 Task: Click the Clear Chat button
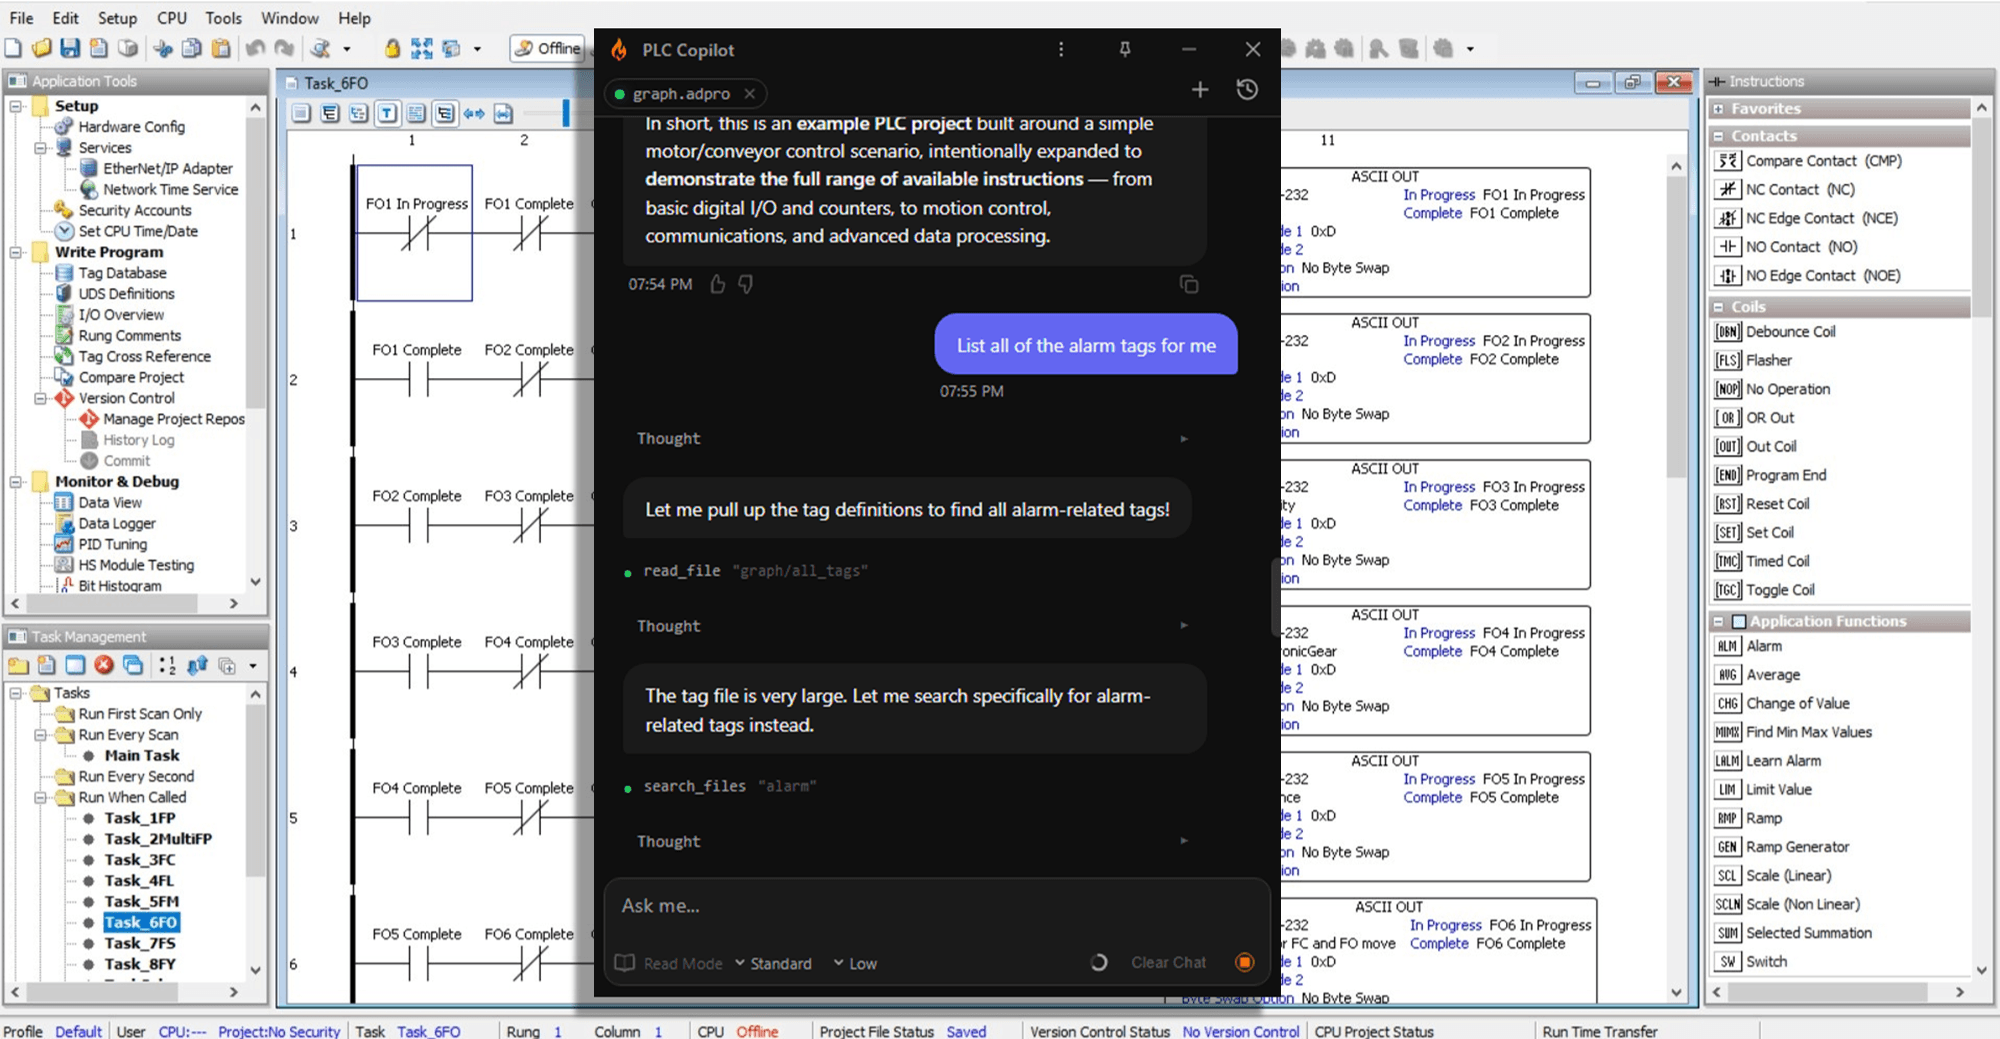[1168, 962]
